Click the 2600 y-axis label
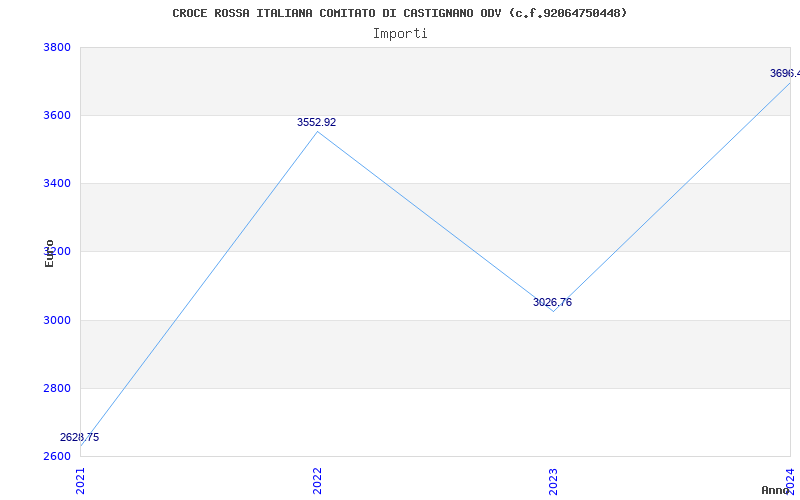The image size is (800, 500). point(57,456)
